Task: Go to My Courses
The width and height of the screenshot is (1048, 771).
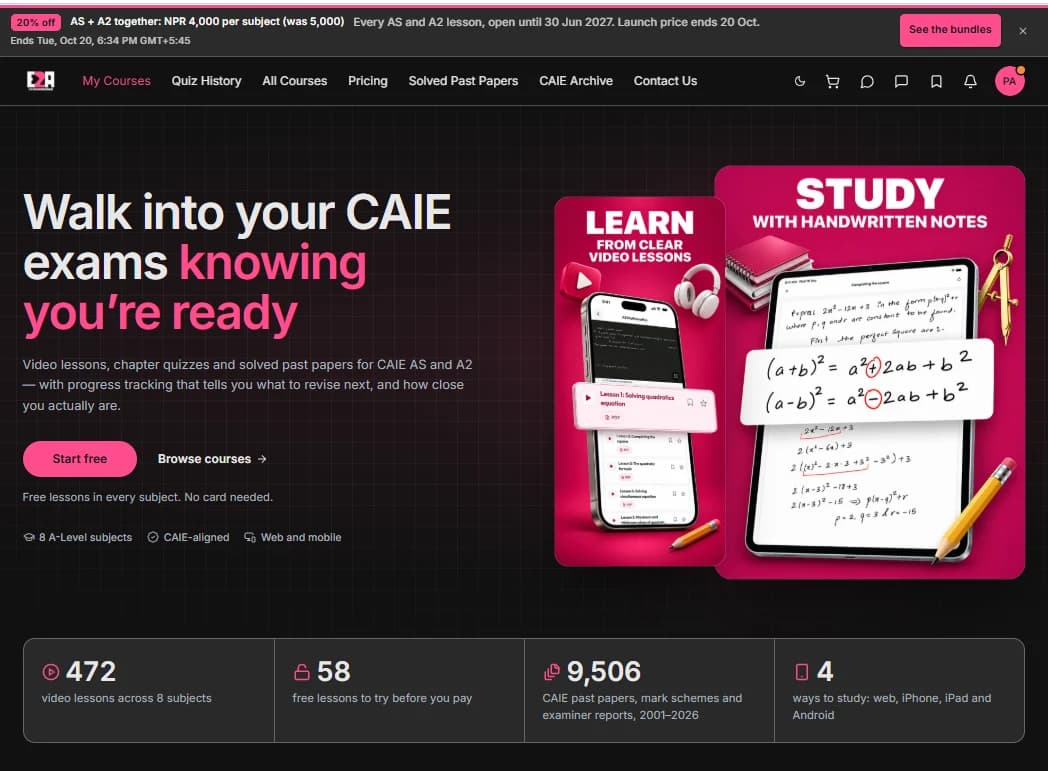Action: 116,81
